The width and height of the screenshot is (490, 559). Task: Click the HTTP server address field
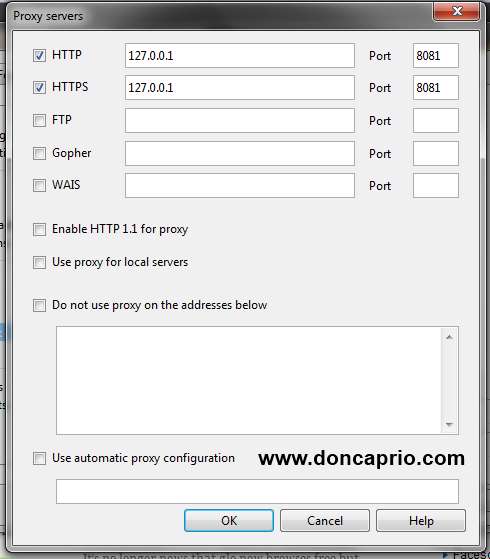[x=240, y=56]
